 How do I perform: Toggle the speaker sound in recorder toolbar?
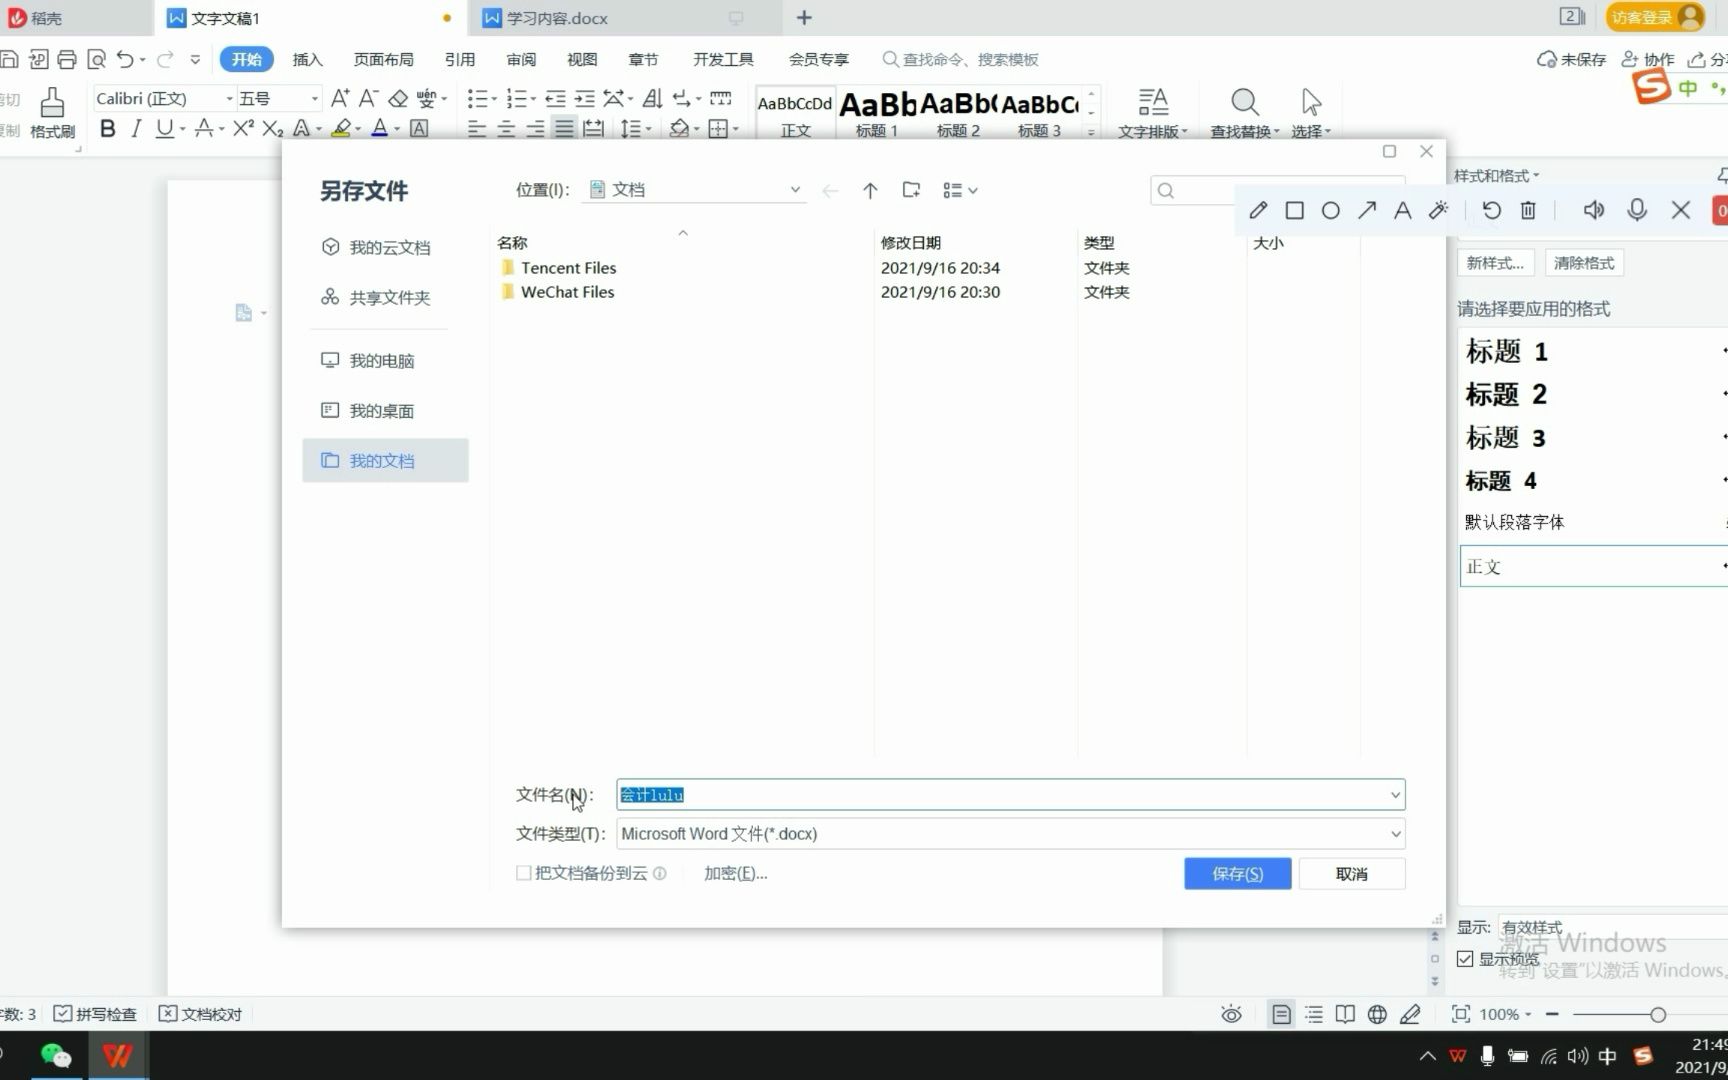coord(1594,210)
